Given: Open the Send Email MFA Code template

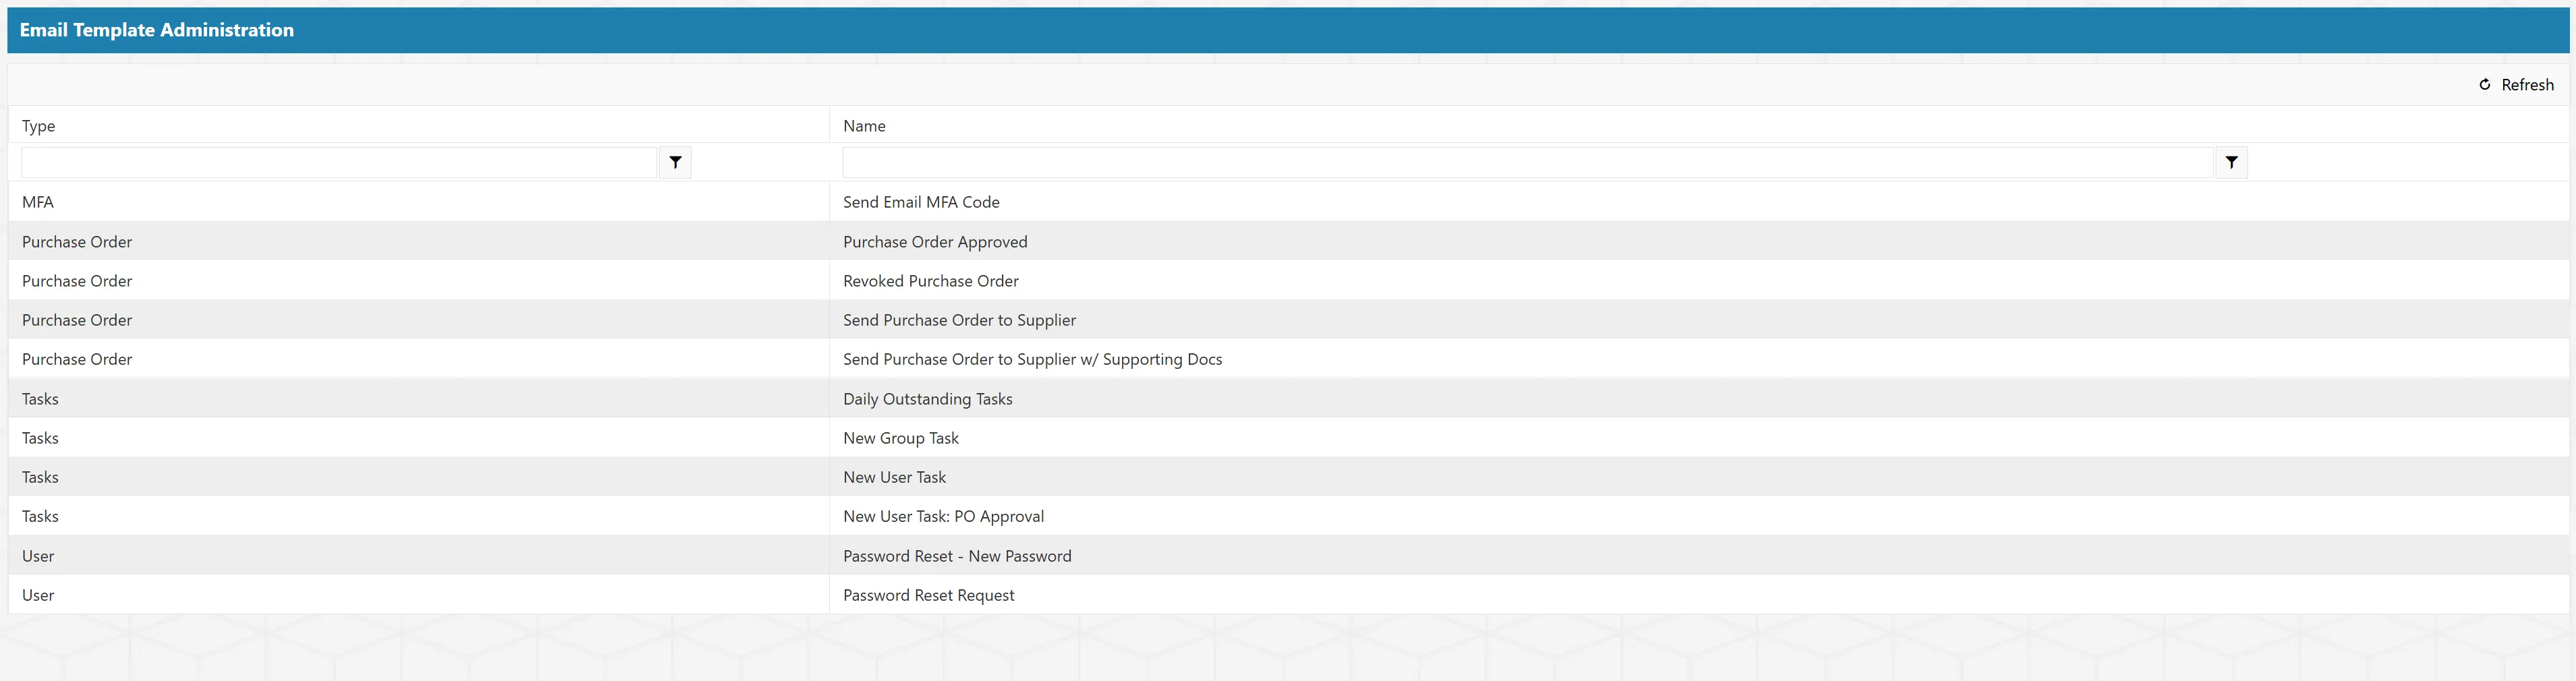Looking at the screenshot, I should click(921, 202).
